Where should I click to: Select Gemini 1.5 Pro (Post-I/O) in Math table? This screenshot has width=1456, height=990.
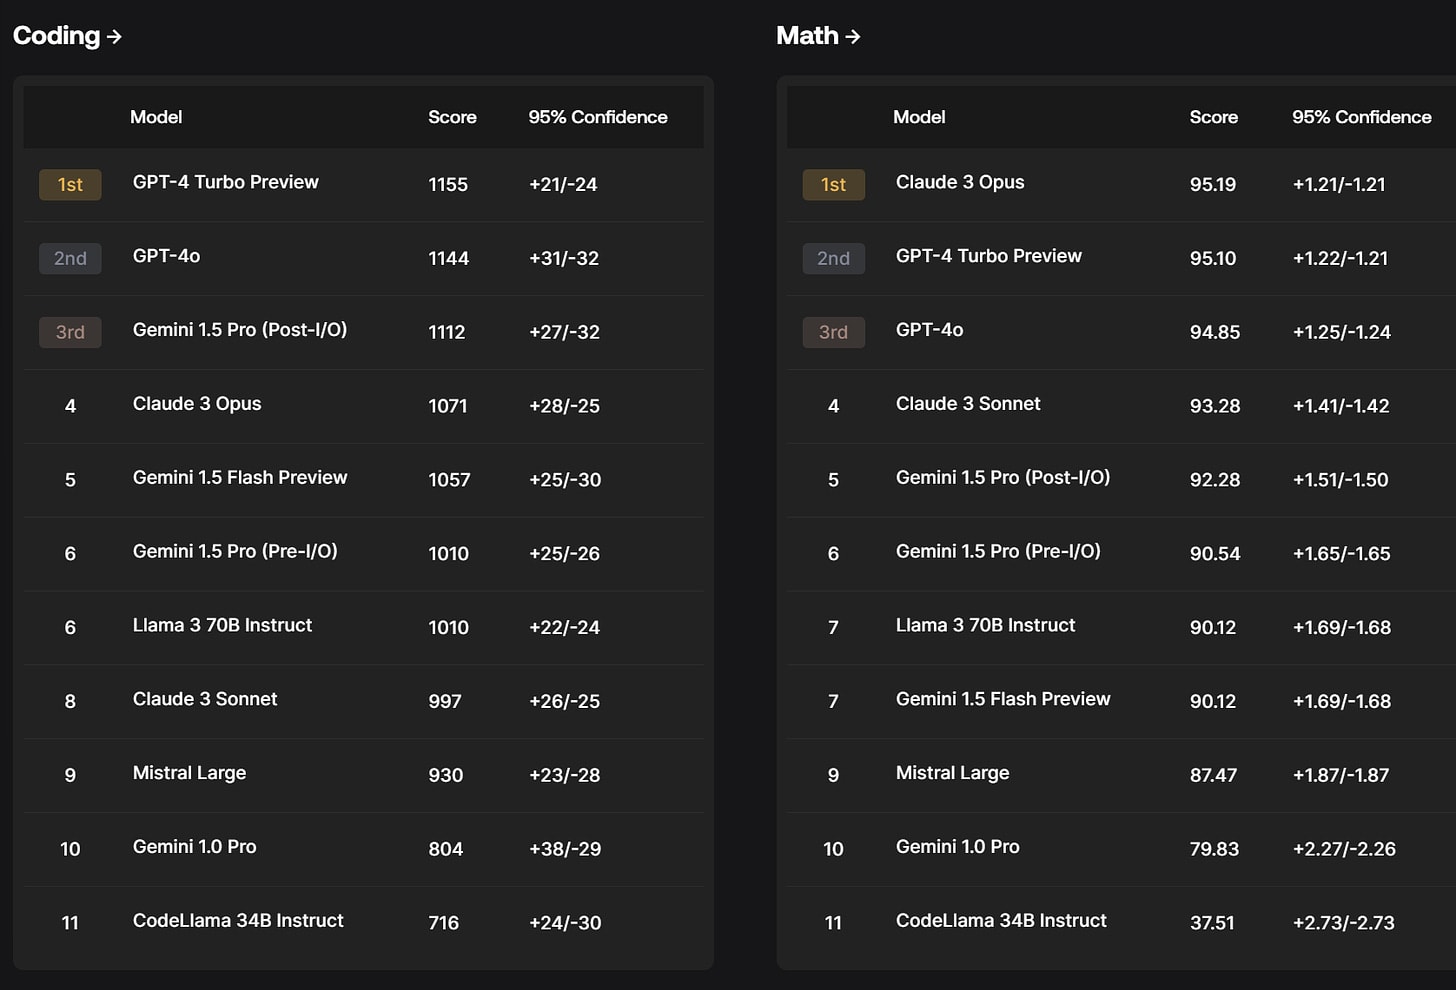coord(1003,478)
